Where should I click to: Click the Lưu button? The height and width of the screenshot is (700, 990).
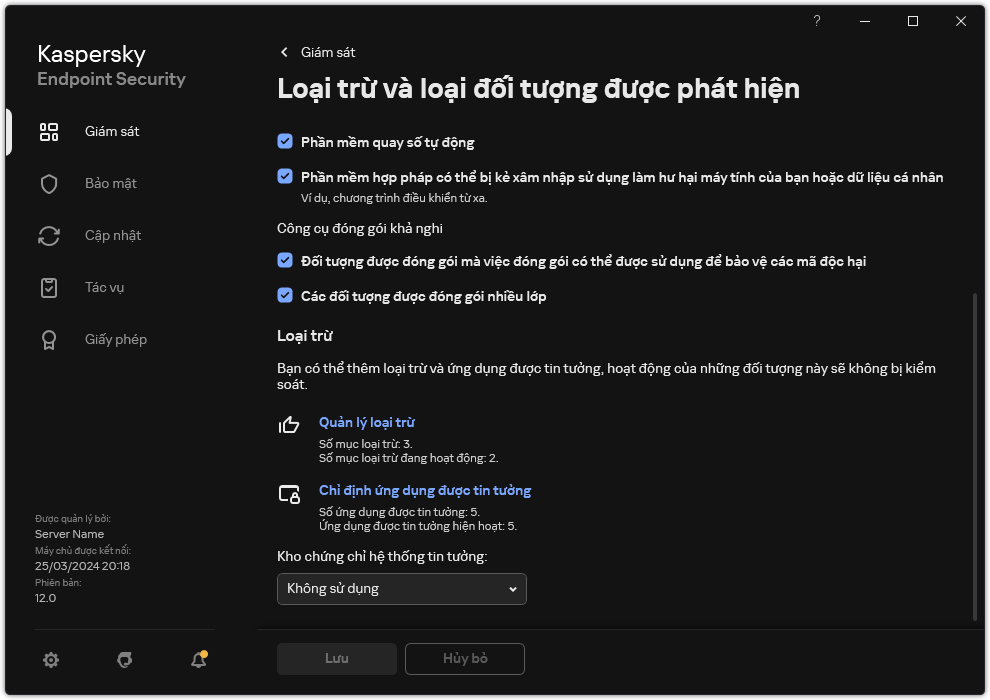337,659
